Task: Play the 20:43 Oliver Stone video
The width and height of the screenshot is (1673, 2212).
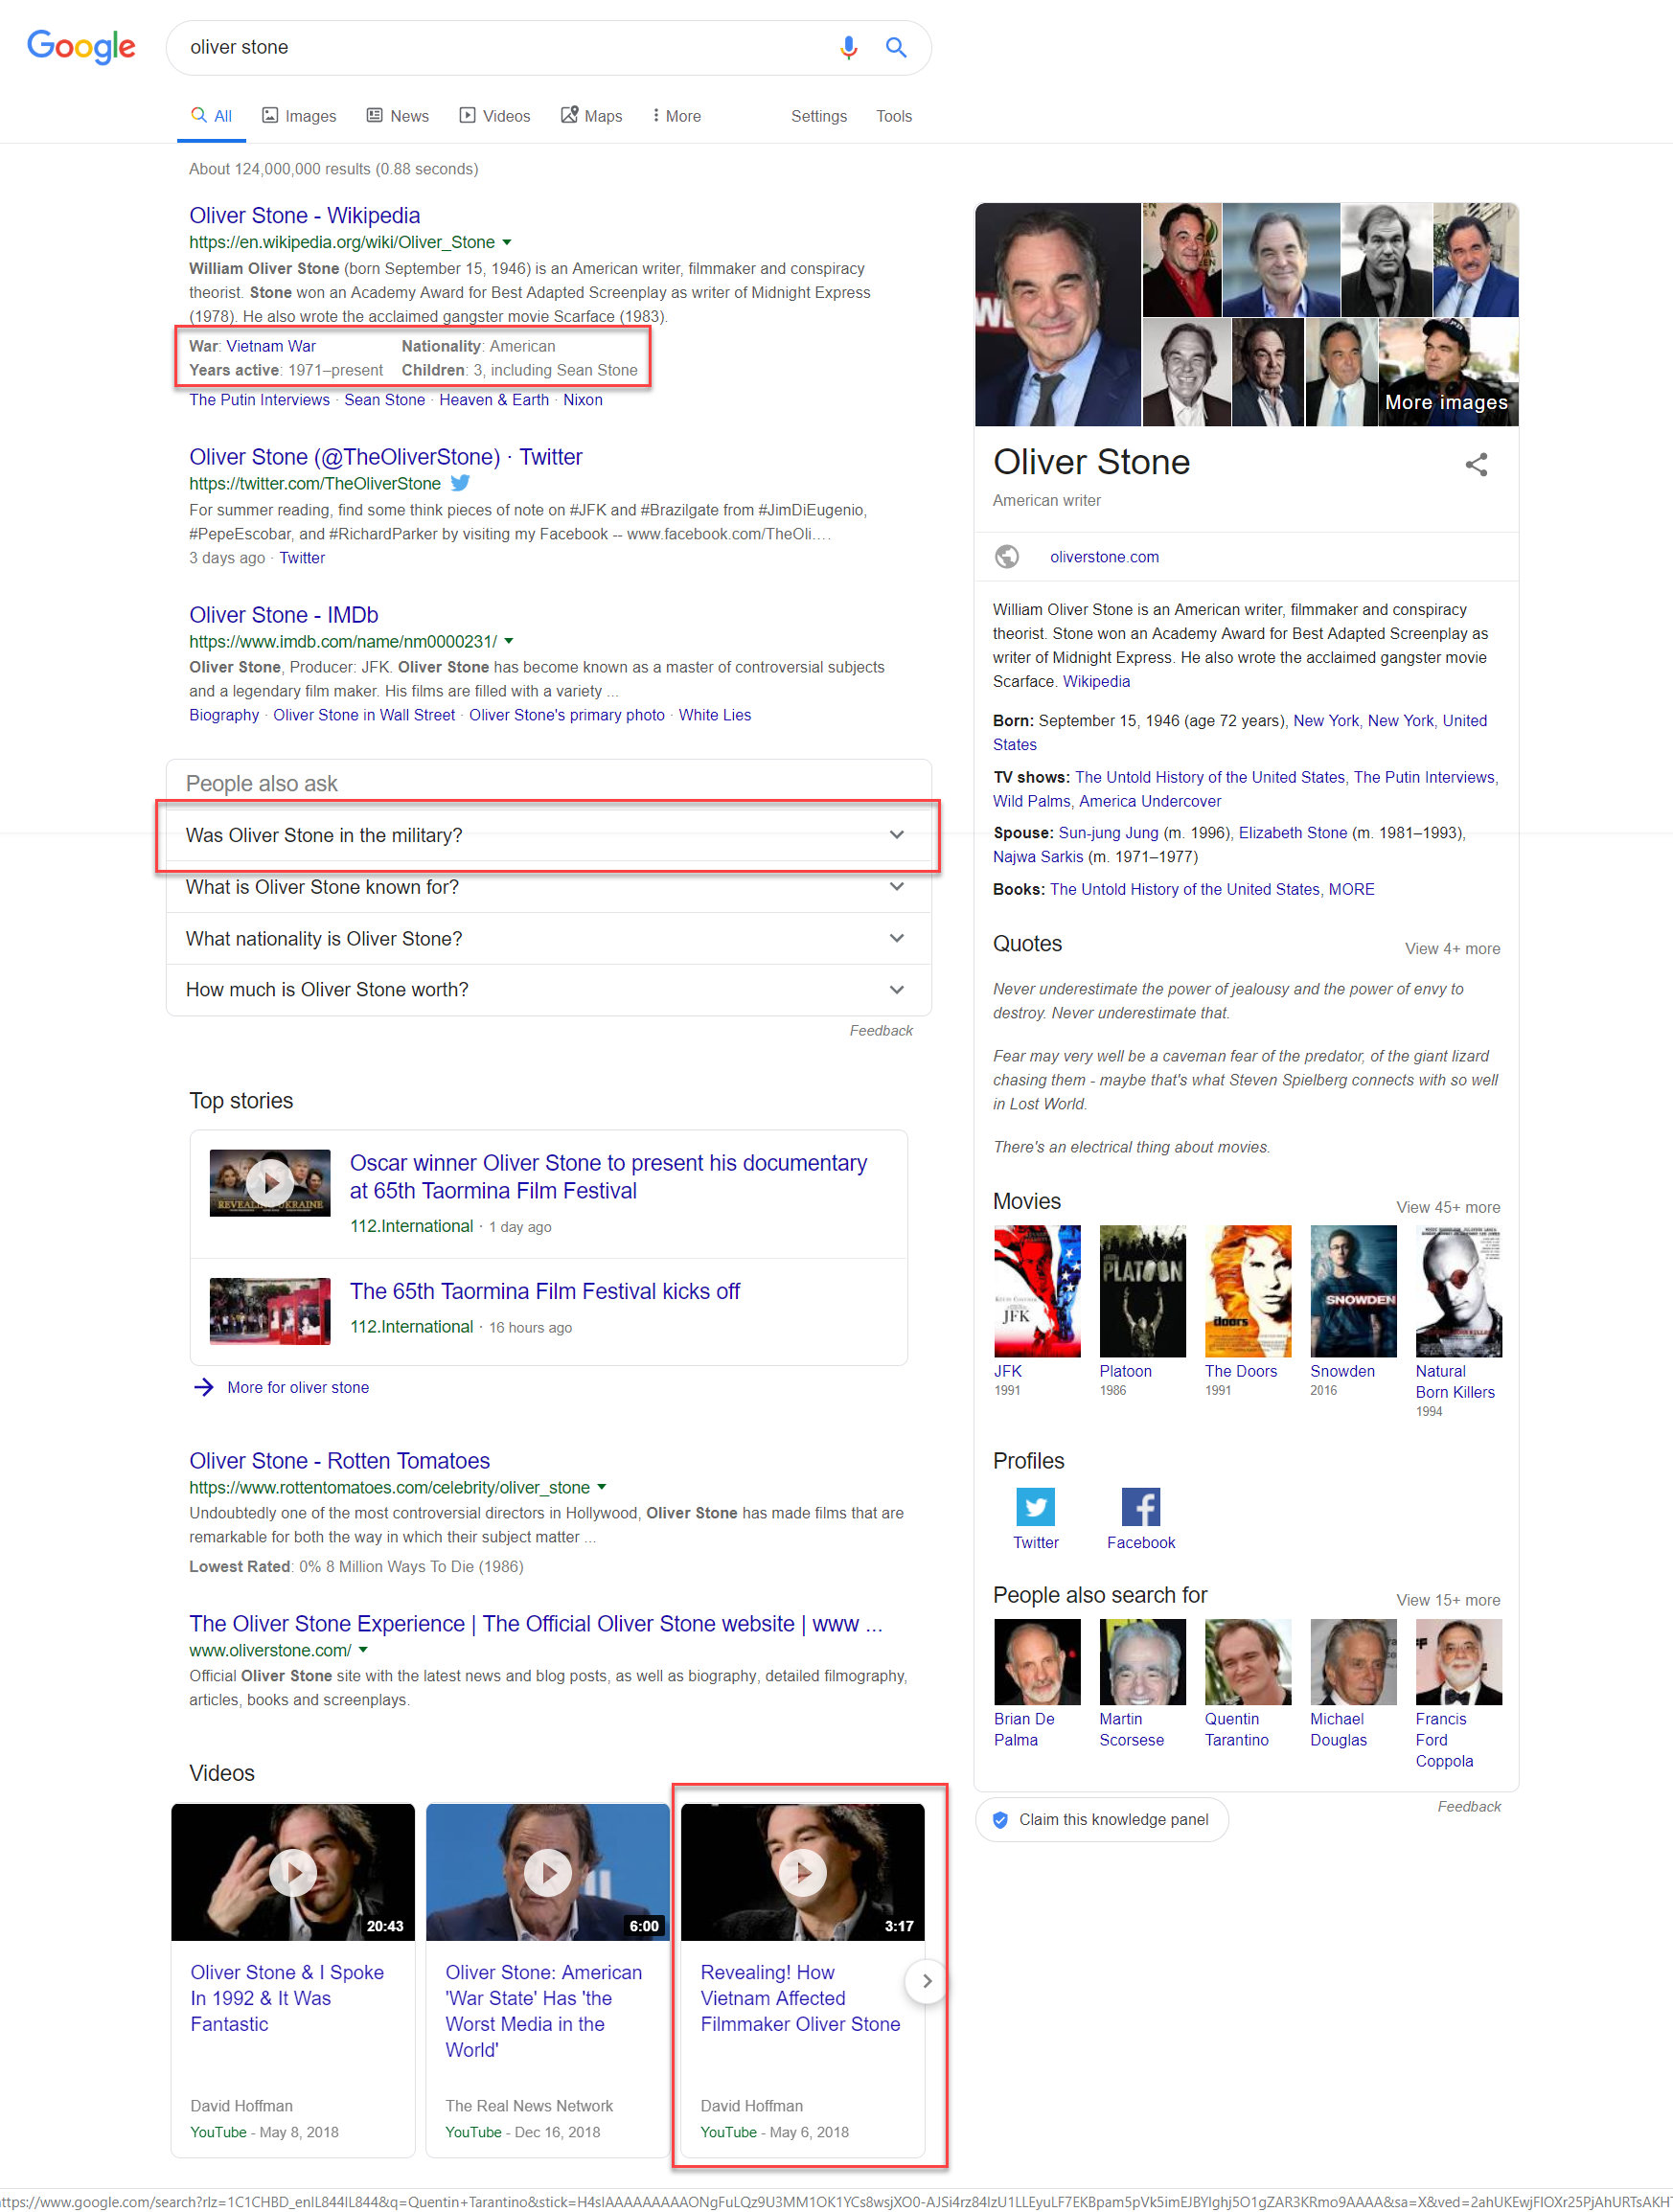Action: coord(293,1871)
